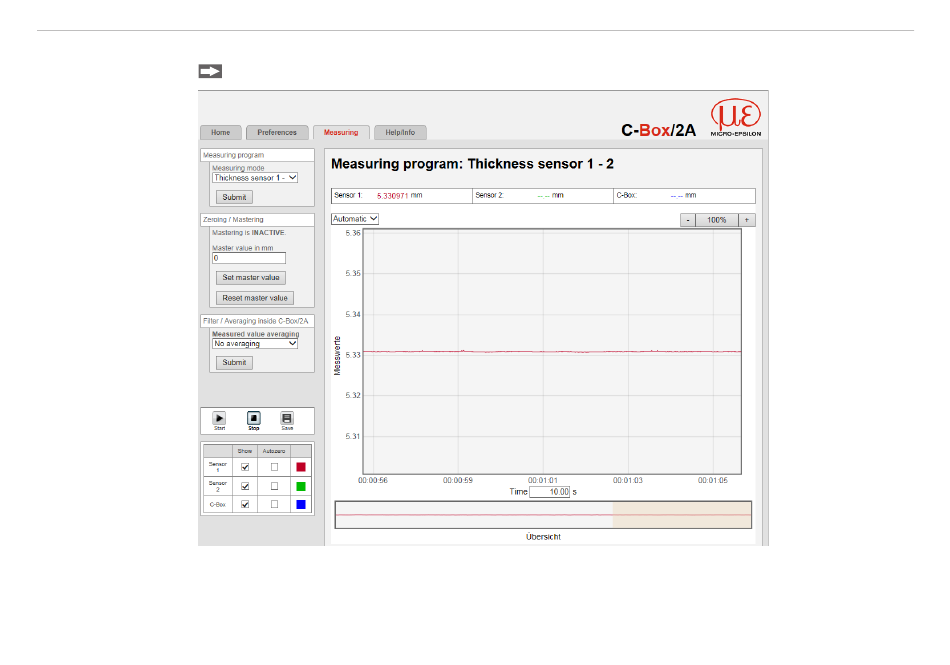Open the Help/Info tab
Viewport: 950px width, 665px height.
tap(400, 133)
